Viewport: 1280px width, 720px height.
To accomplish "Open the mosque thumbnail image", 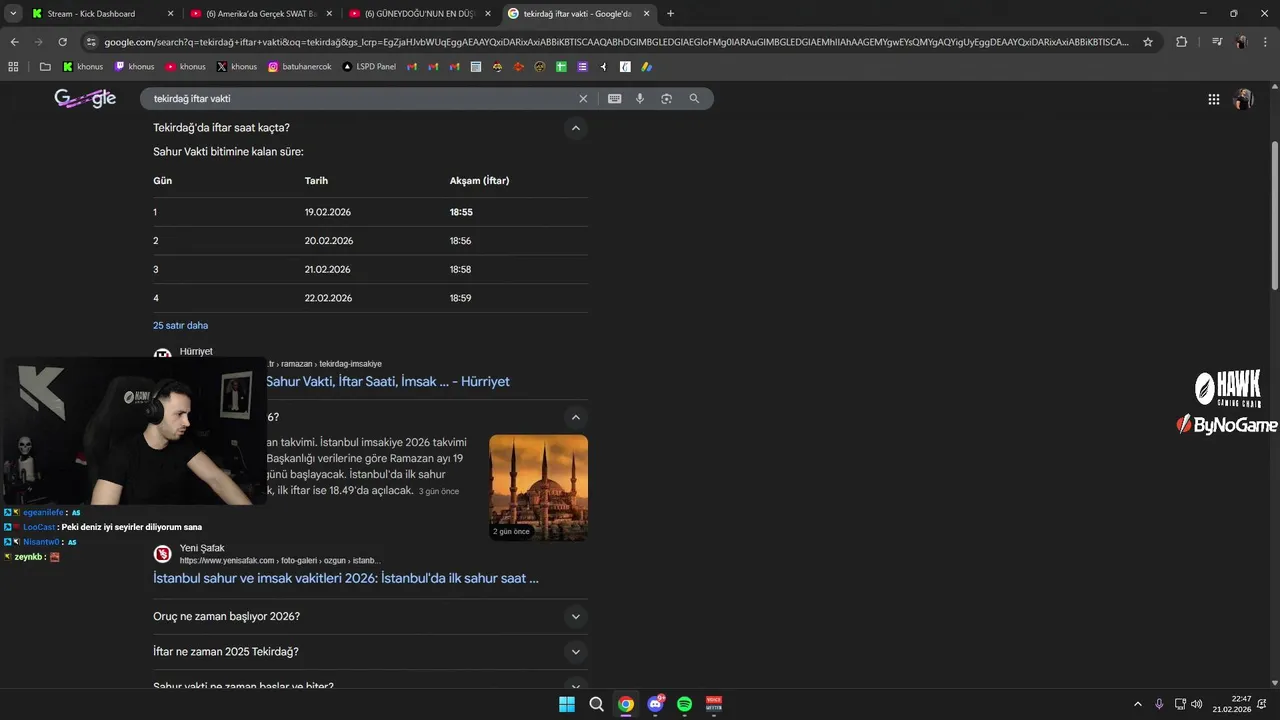I will (538, 488).
